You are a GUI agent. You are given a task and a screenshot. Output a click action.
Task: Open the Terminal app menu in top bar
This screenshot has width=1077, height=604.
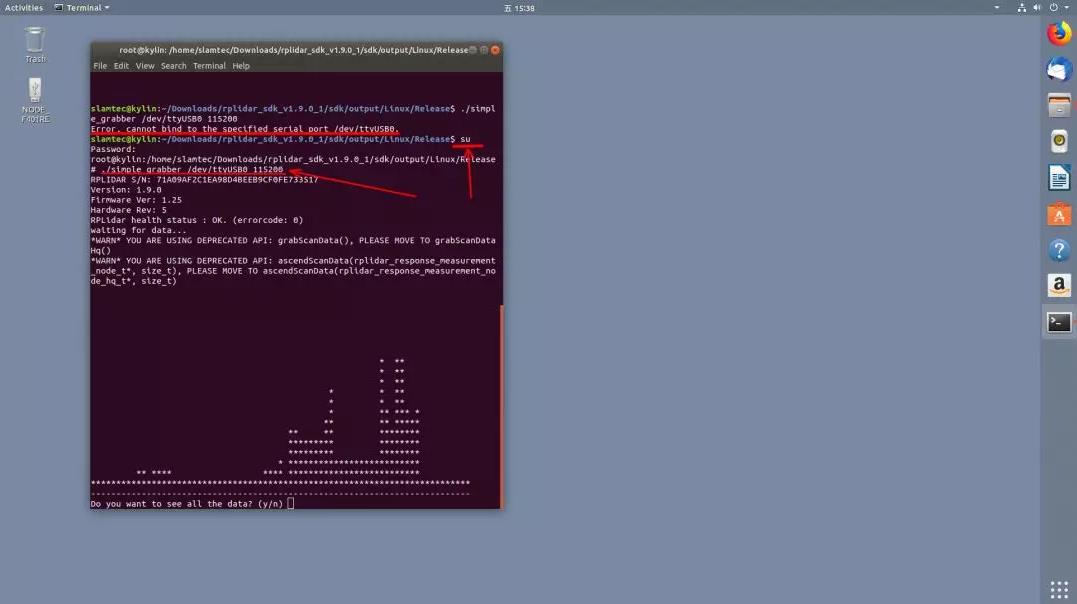pos(82,8)
